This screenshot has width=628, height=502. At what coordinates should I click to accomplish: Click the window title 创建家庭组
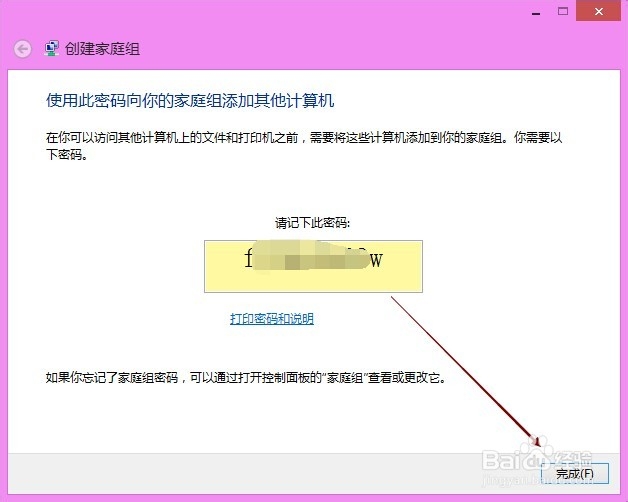(x=102, y=49)
